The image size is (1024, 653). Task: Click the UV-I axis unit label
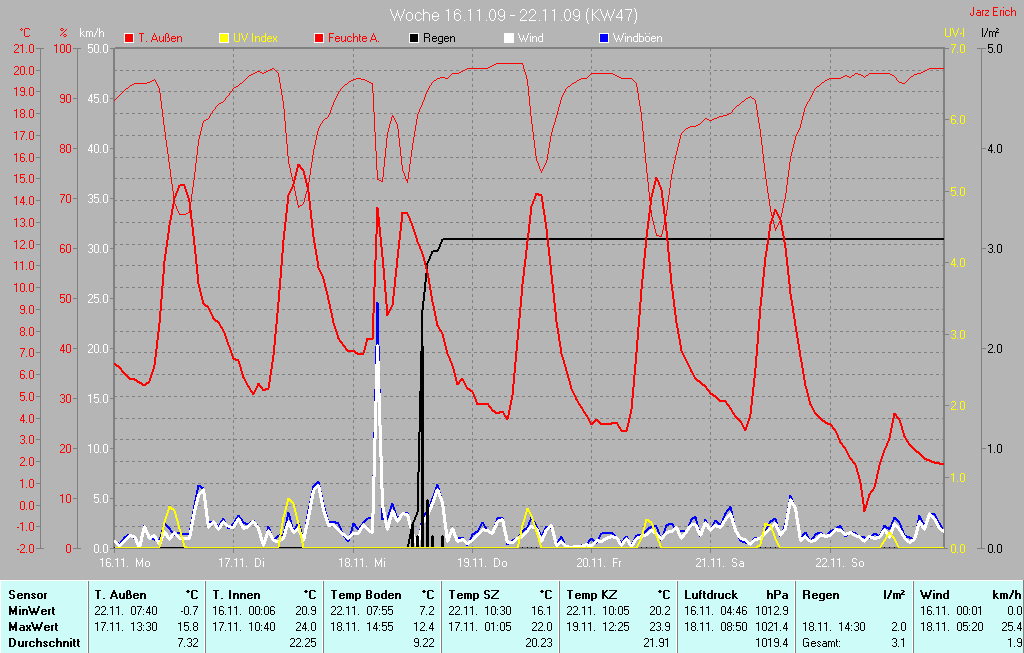(x=954, y=33)
